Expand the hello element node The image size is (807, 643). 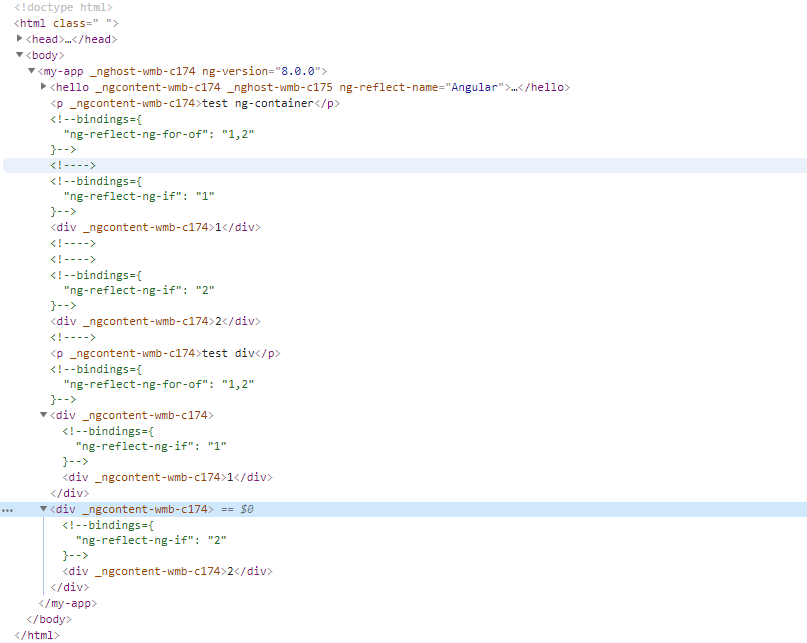pos(42,87)
